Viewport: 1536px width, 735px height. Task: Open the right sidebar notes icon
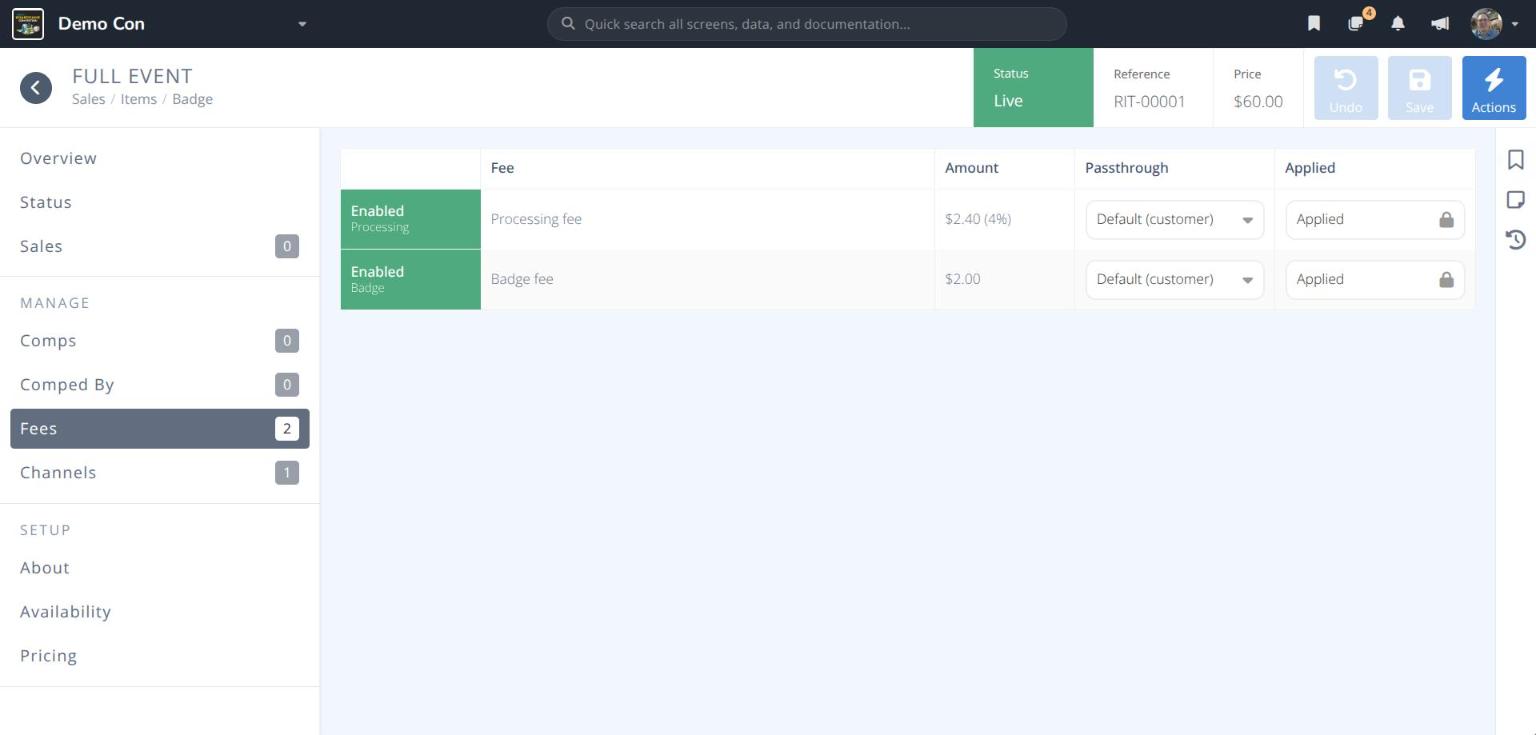coord(1516,200)
